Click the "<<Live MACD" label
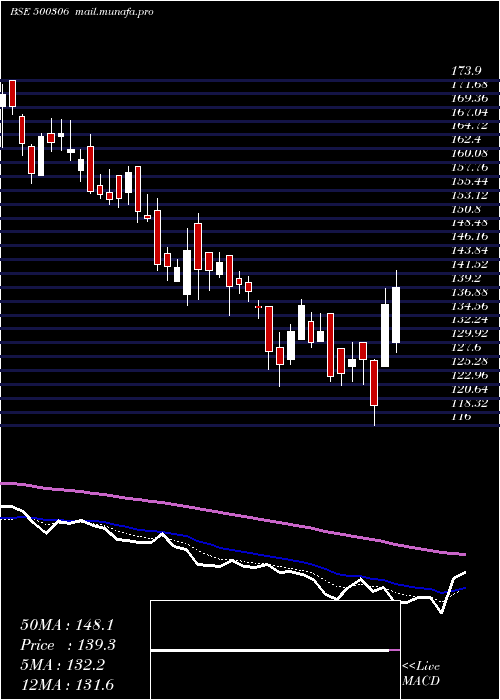This screenshot has height=700, width=500. click(421, 673)
